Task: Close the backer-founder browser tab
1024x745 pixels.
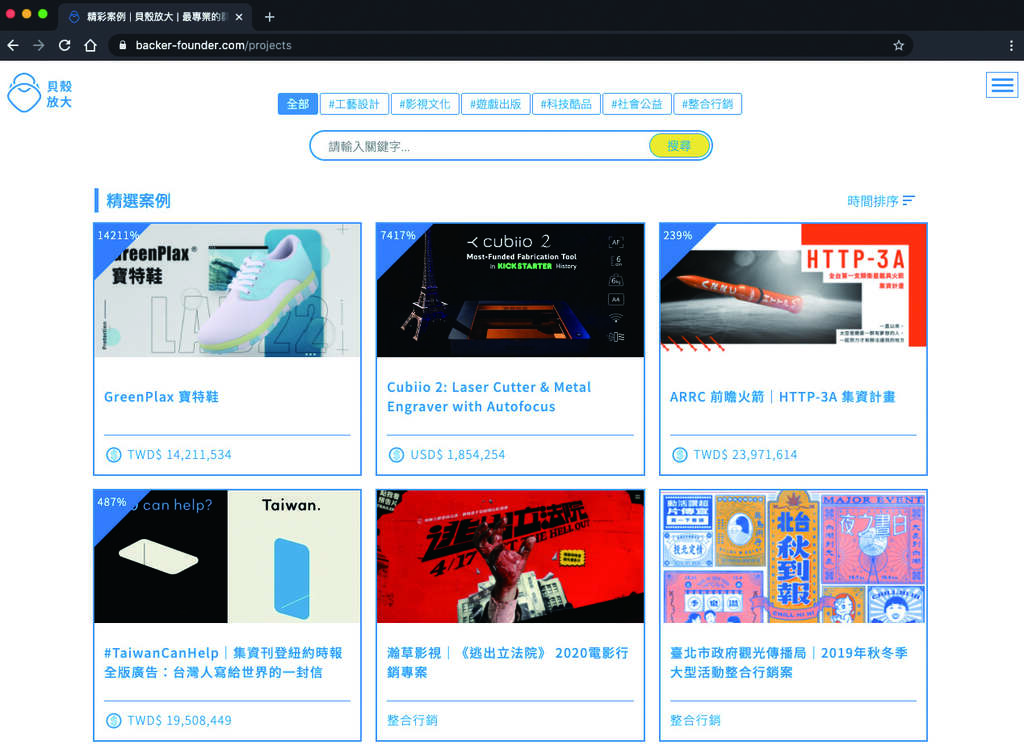Action: tap(238, 17)
